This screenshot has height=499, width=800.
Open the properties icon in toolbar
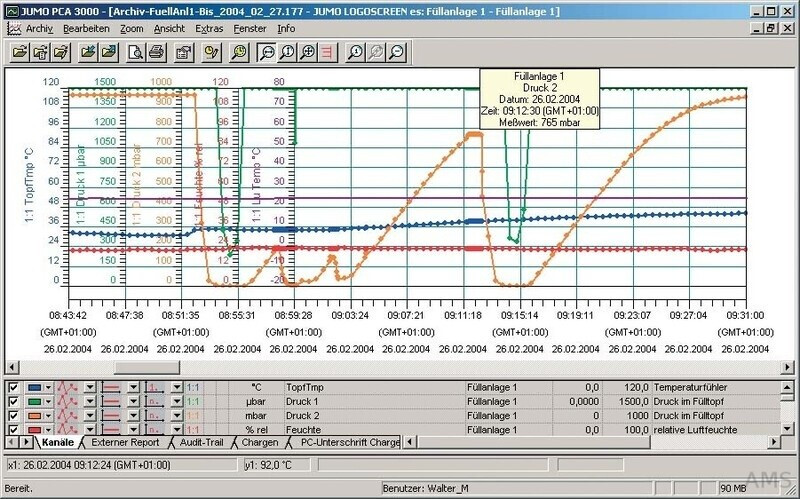(x=184, y=52)
